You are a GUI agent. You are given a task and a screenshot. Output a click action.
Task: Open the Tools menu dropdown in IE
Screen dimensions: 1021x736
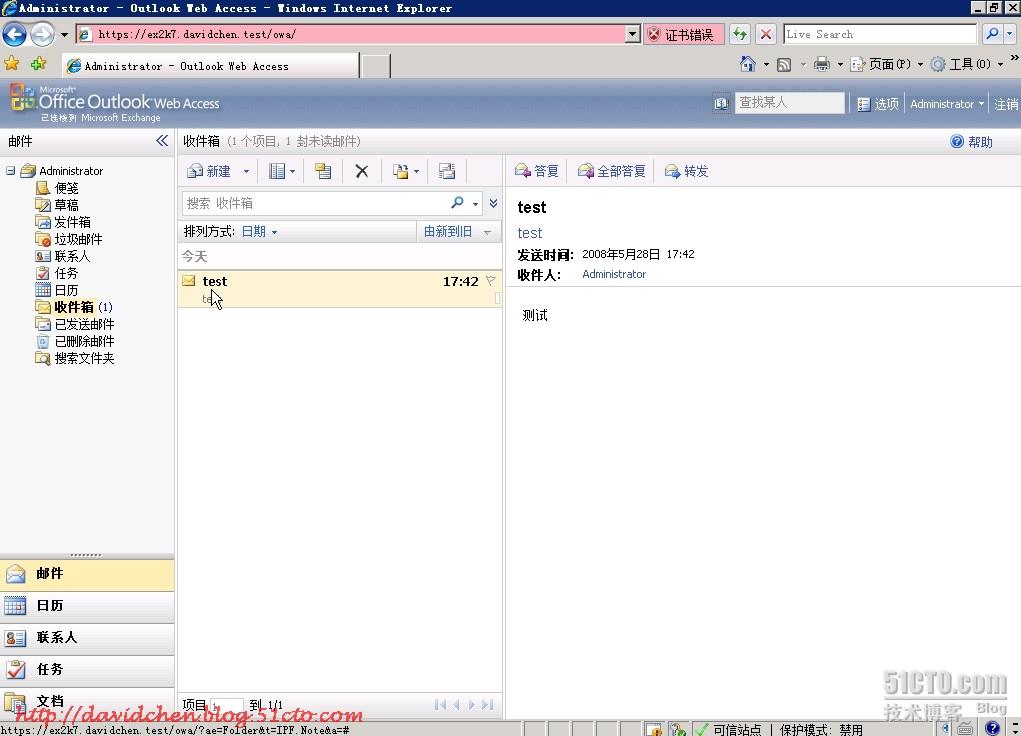point(1001,64)
